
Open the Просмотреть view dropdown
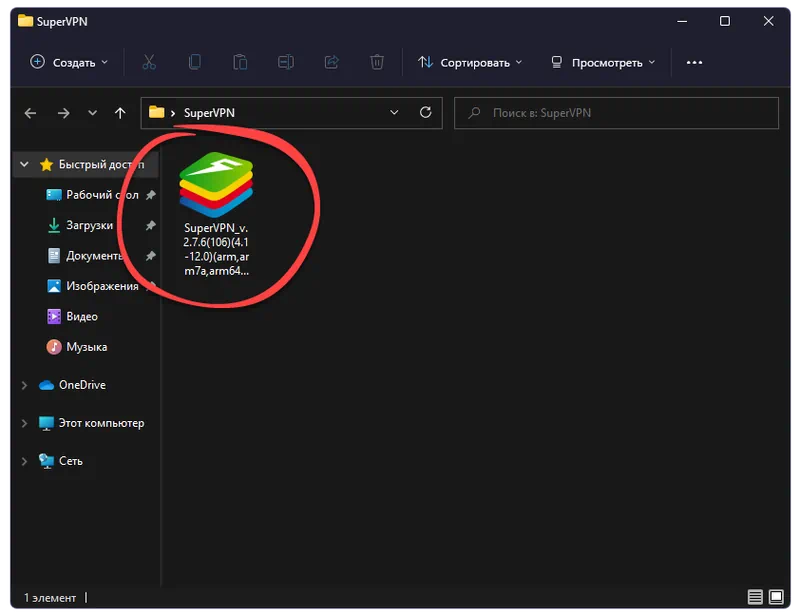point(604,62)
